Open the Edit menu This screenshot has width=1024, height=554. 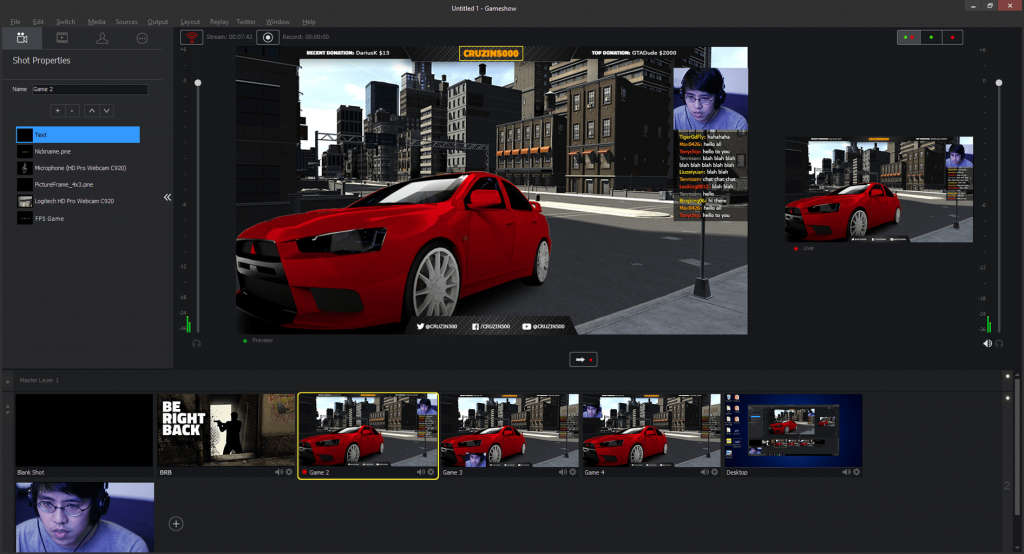point(39,22)
